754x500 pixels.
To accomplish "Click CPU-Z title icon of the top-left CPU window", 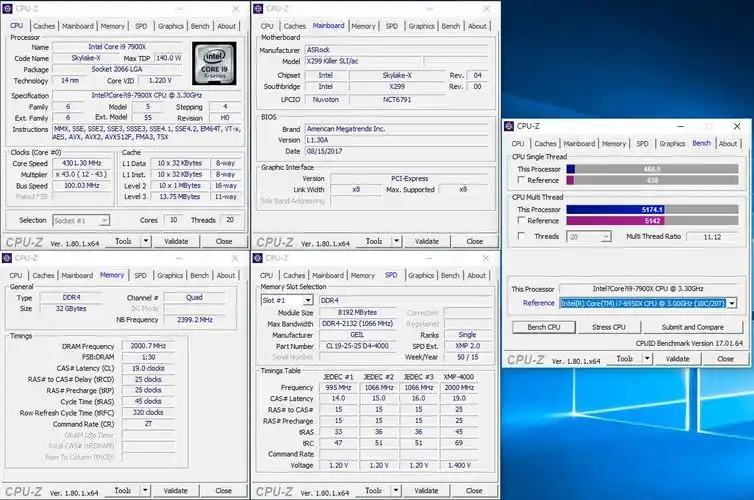I will 7,9.
